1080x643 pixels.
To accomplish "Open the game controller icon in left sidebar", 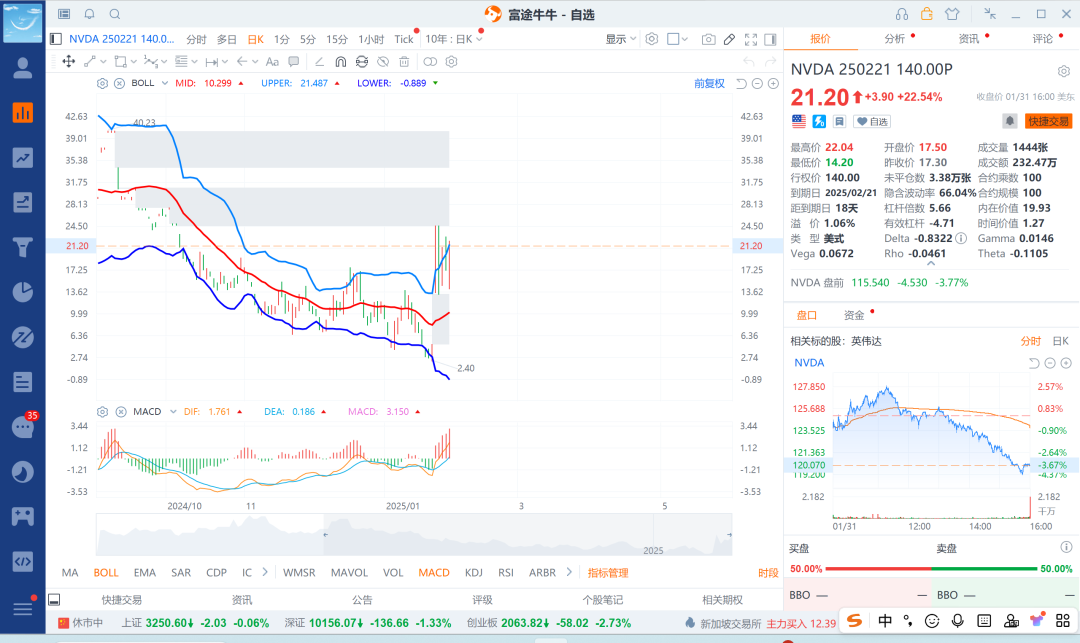I will 23,516.
